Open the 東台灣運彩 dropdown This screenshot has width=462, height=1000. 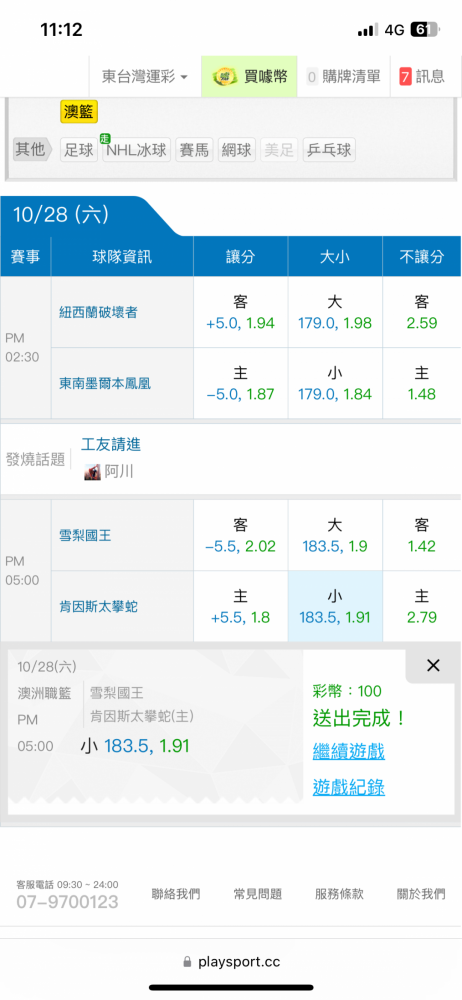click(x=145, y=77)
